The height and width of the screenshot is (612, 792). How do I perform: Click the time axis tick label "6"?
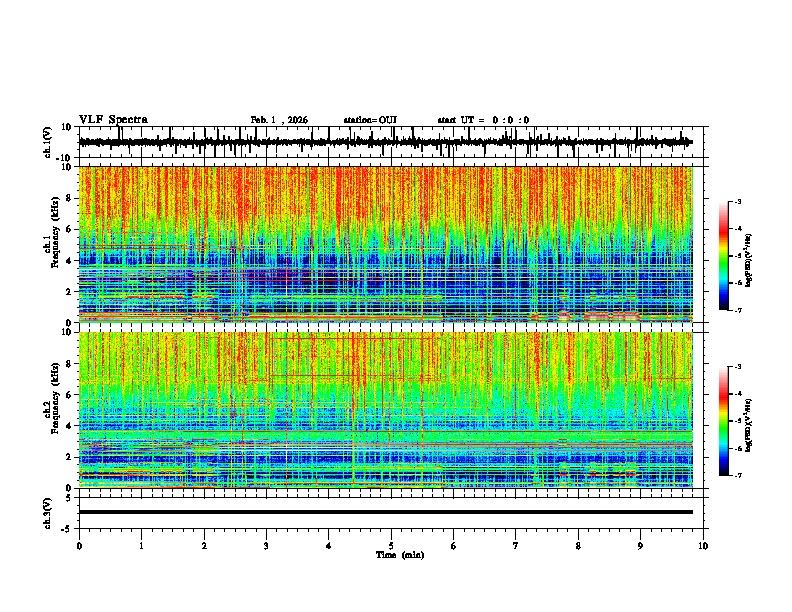(x=454, y=546)
